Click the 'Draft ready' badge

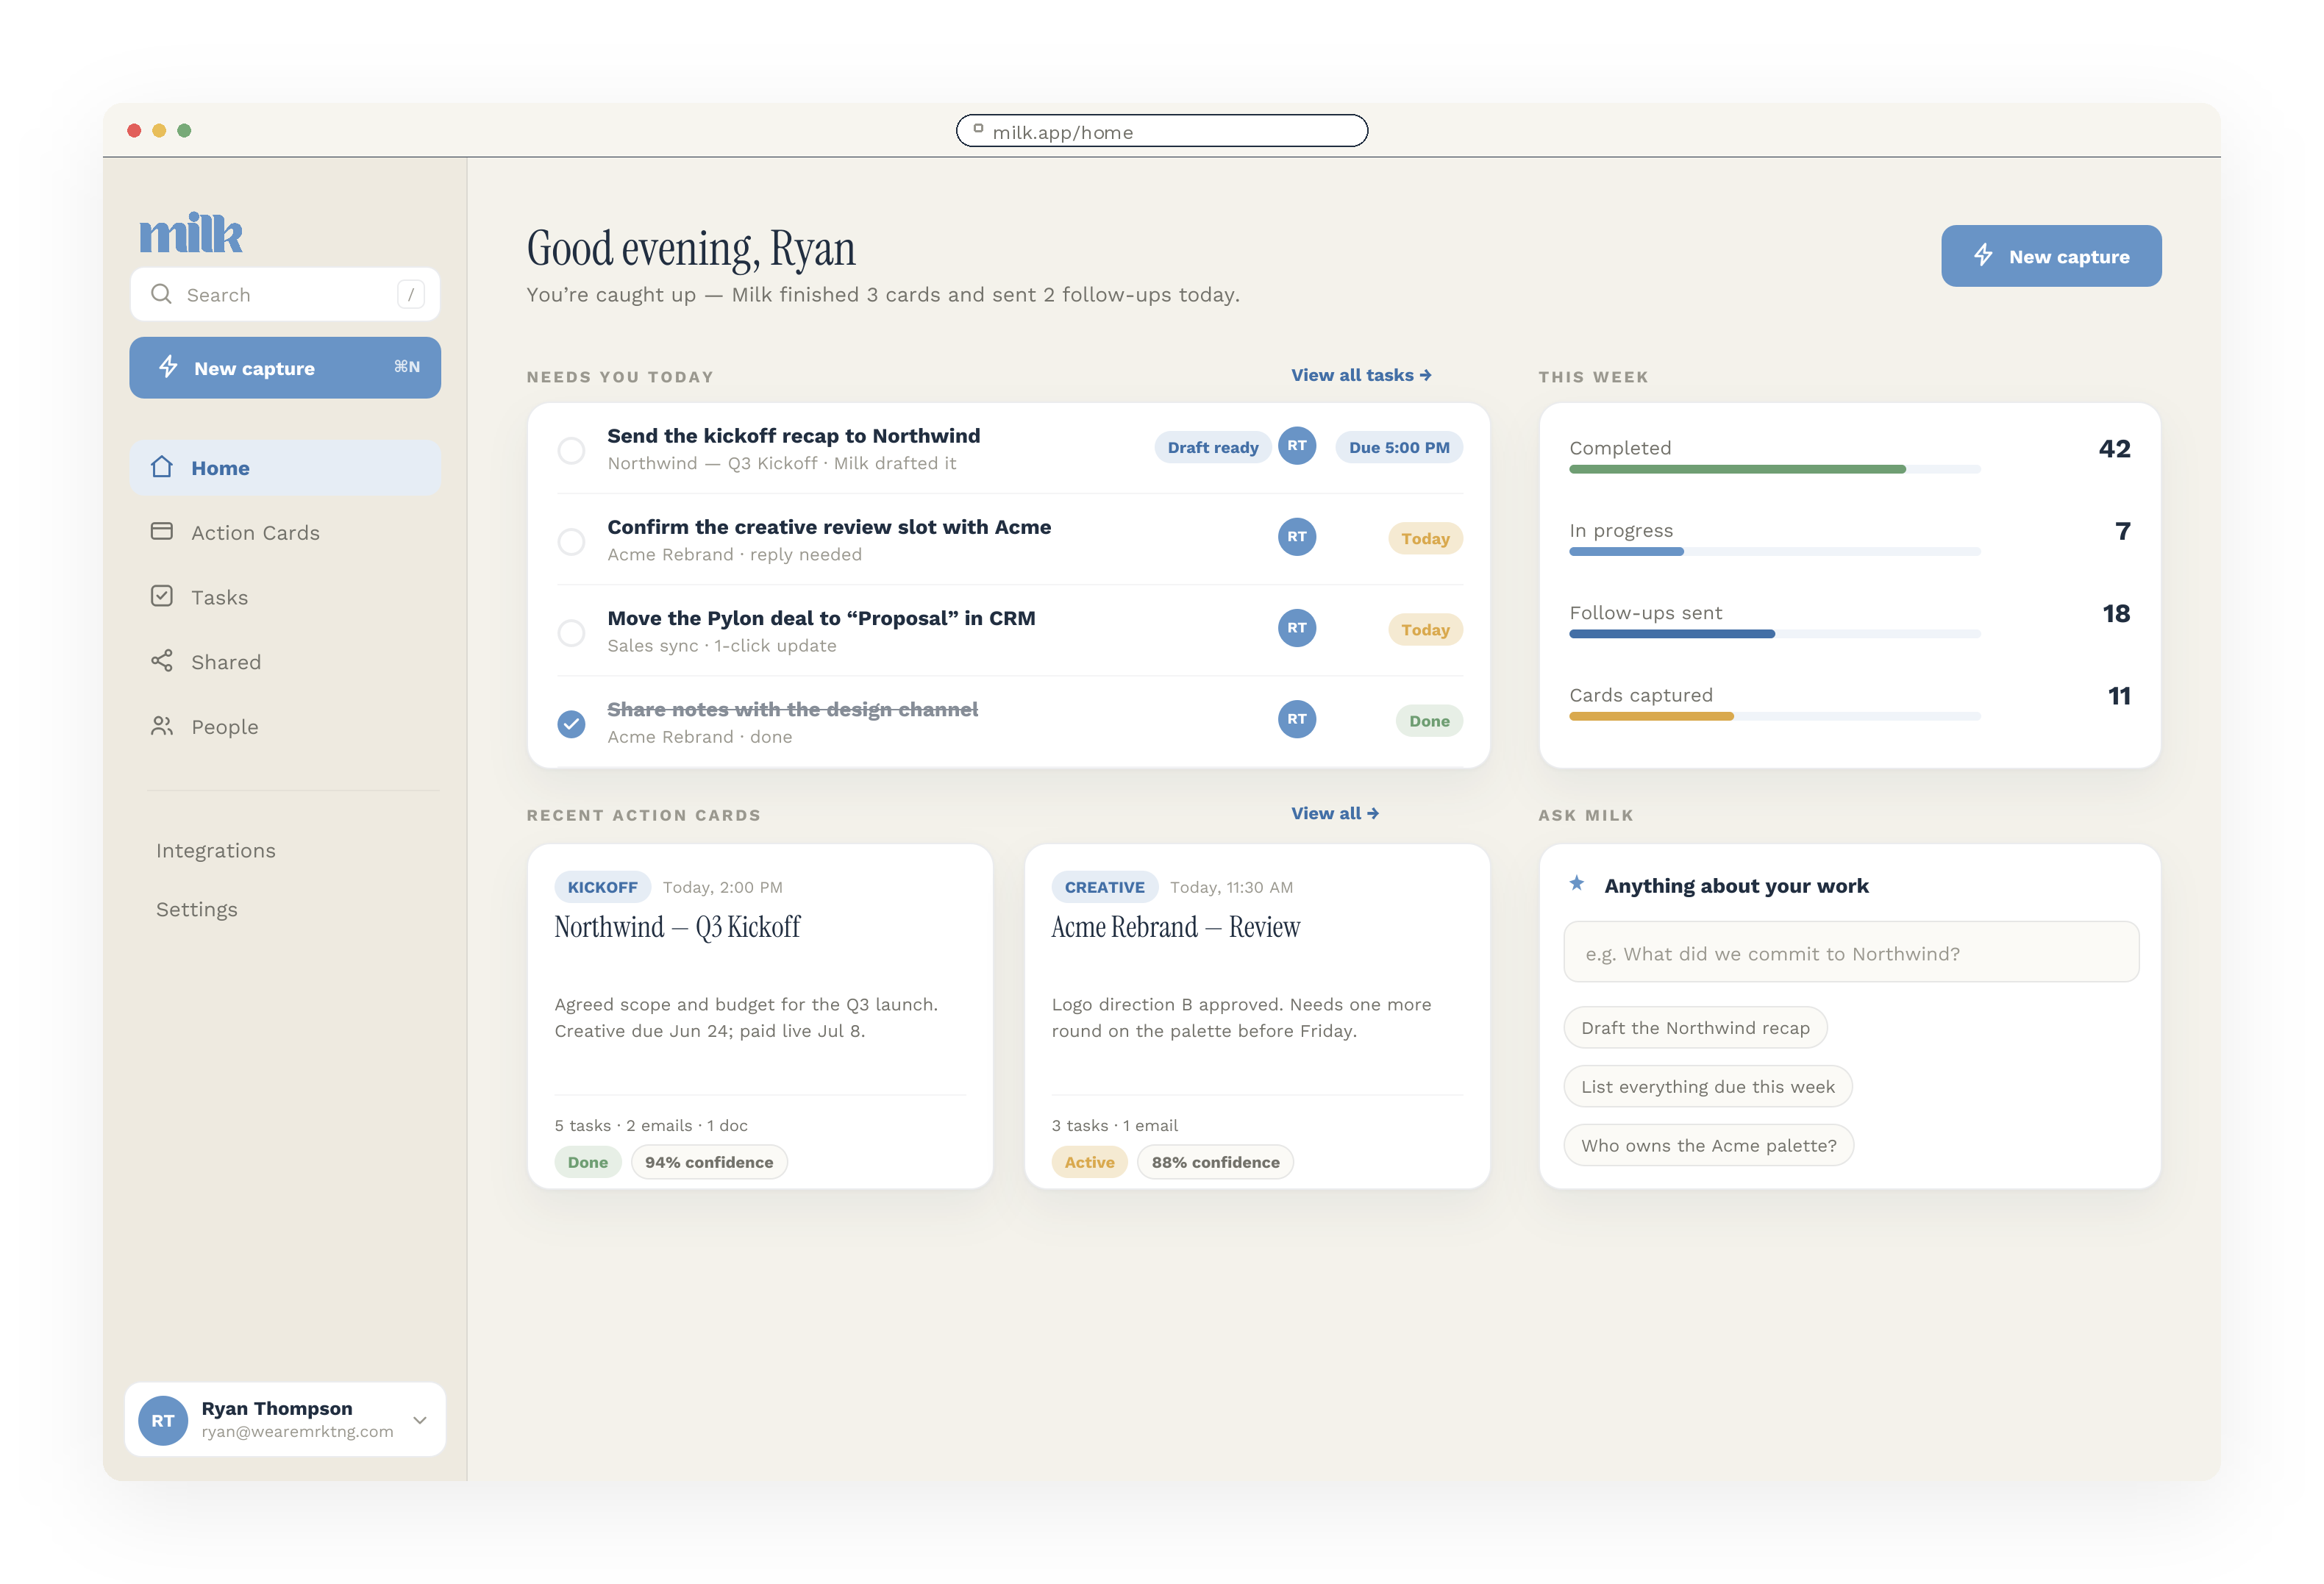click(1213, 447)
